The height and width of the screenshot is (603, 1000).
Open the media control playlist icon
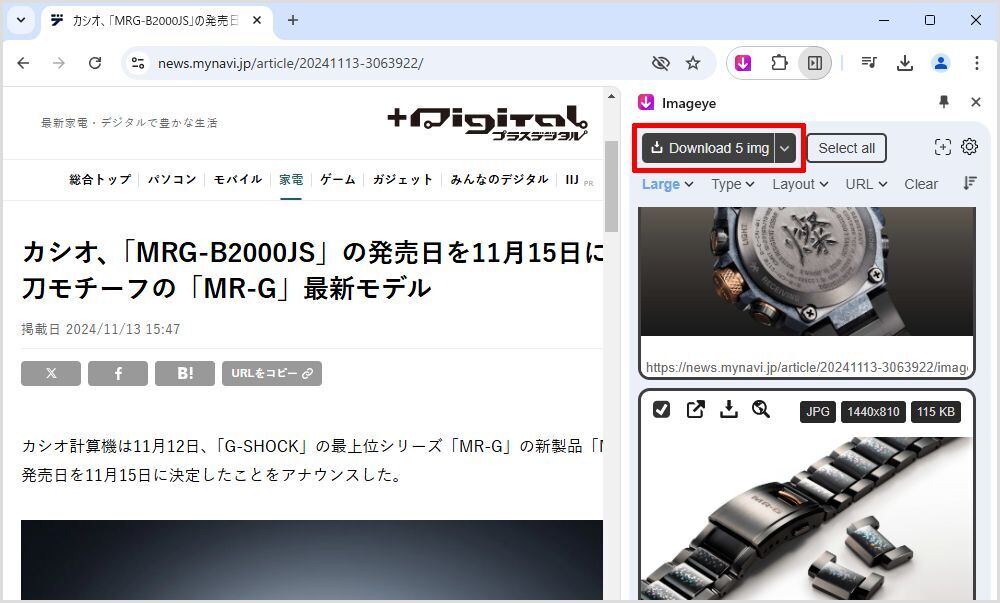(869, 63)
